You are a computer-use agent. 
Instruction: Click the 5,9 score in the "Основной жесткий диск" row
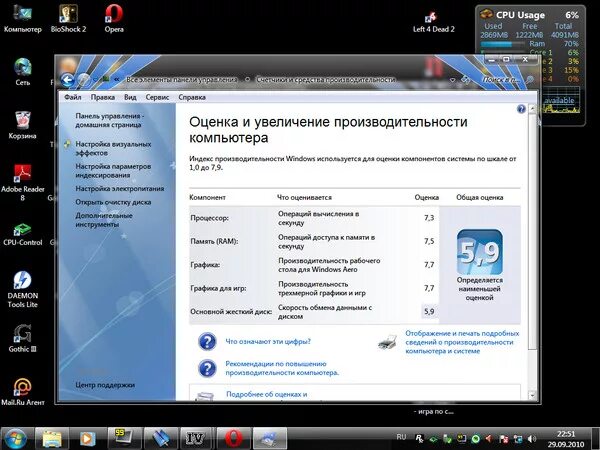coord(429,311)
